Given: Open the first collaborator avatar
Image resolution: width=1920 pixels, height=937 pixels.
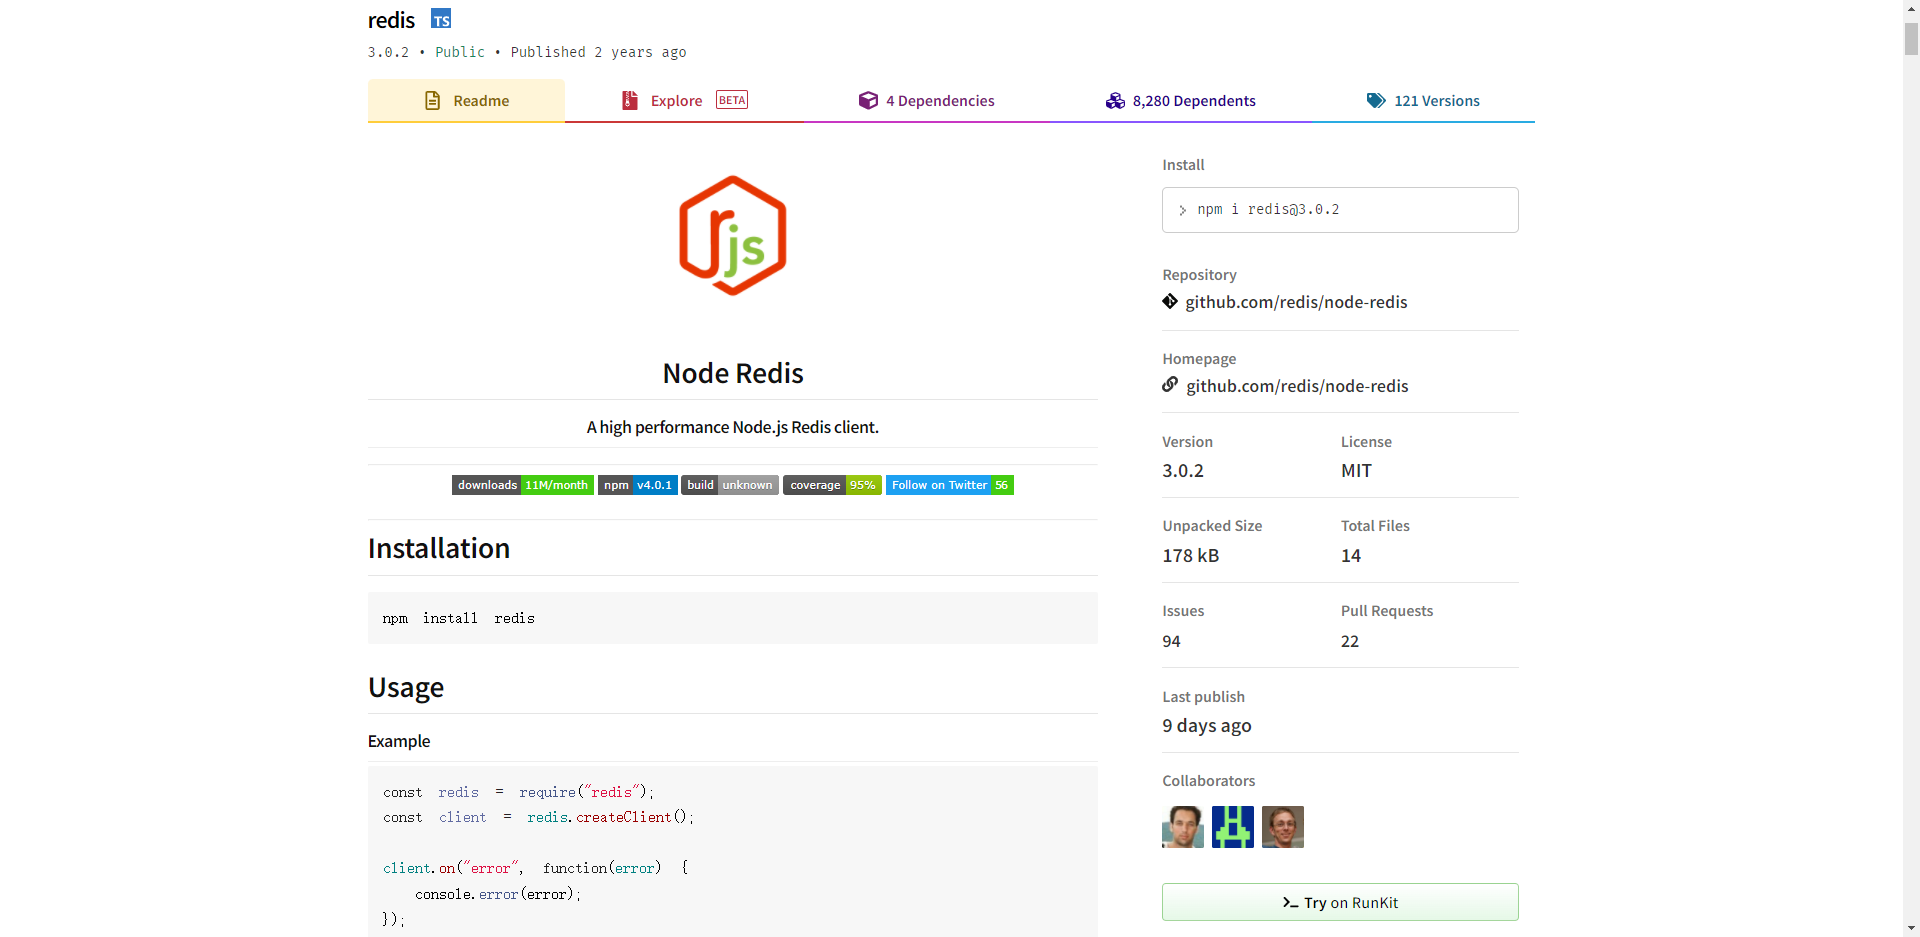Looking at the screenshot, I should [x=1183, y=827].
